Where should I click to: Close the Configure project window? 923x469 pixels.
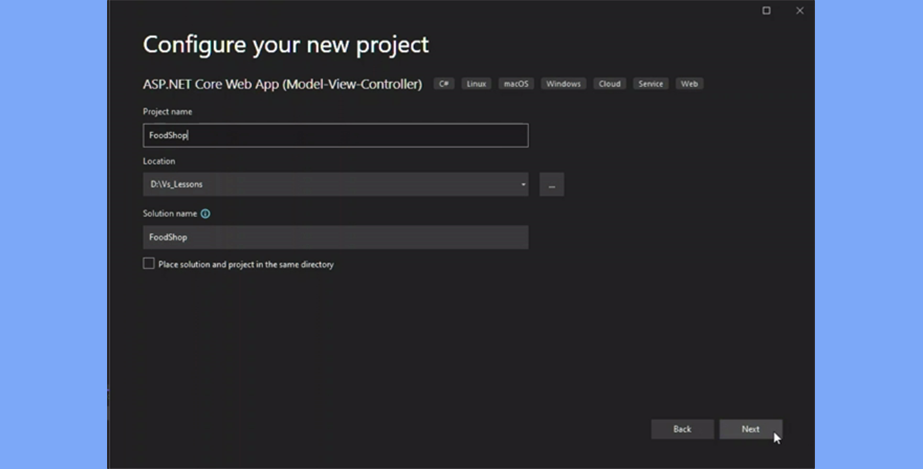click(x=800, y=11)
